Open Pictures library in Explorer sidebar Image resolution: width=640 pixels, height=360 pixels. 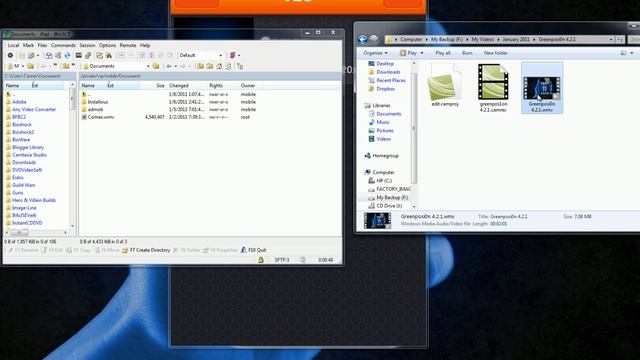click(381, 131)
